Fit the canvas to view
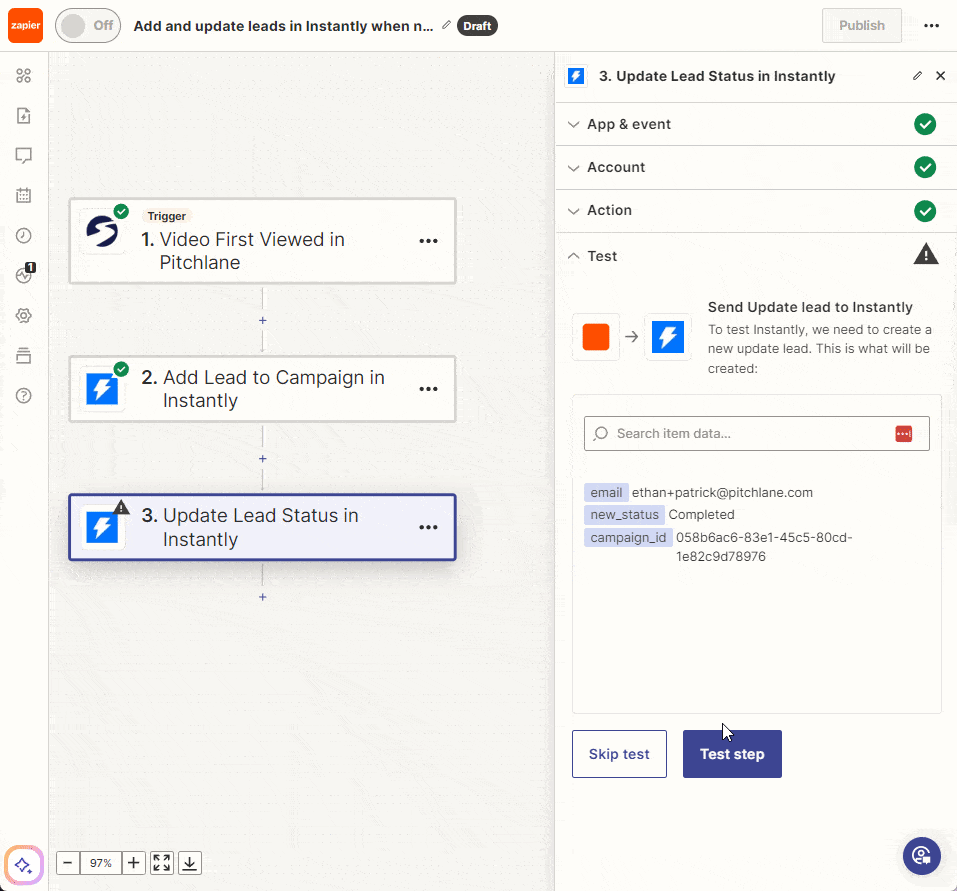Image resolution: width=957 pixels, height=891 pixels. click(162, 863)
